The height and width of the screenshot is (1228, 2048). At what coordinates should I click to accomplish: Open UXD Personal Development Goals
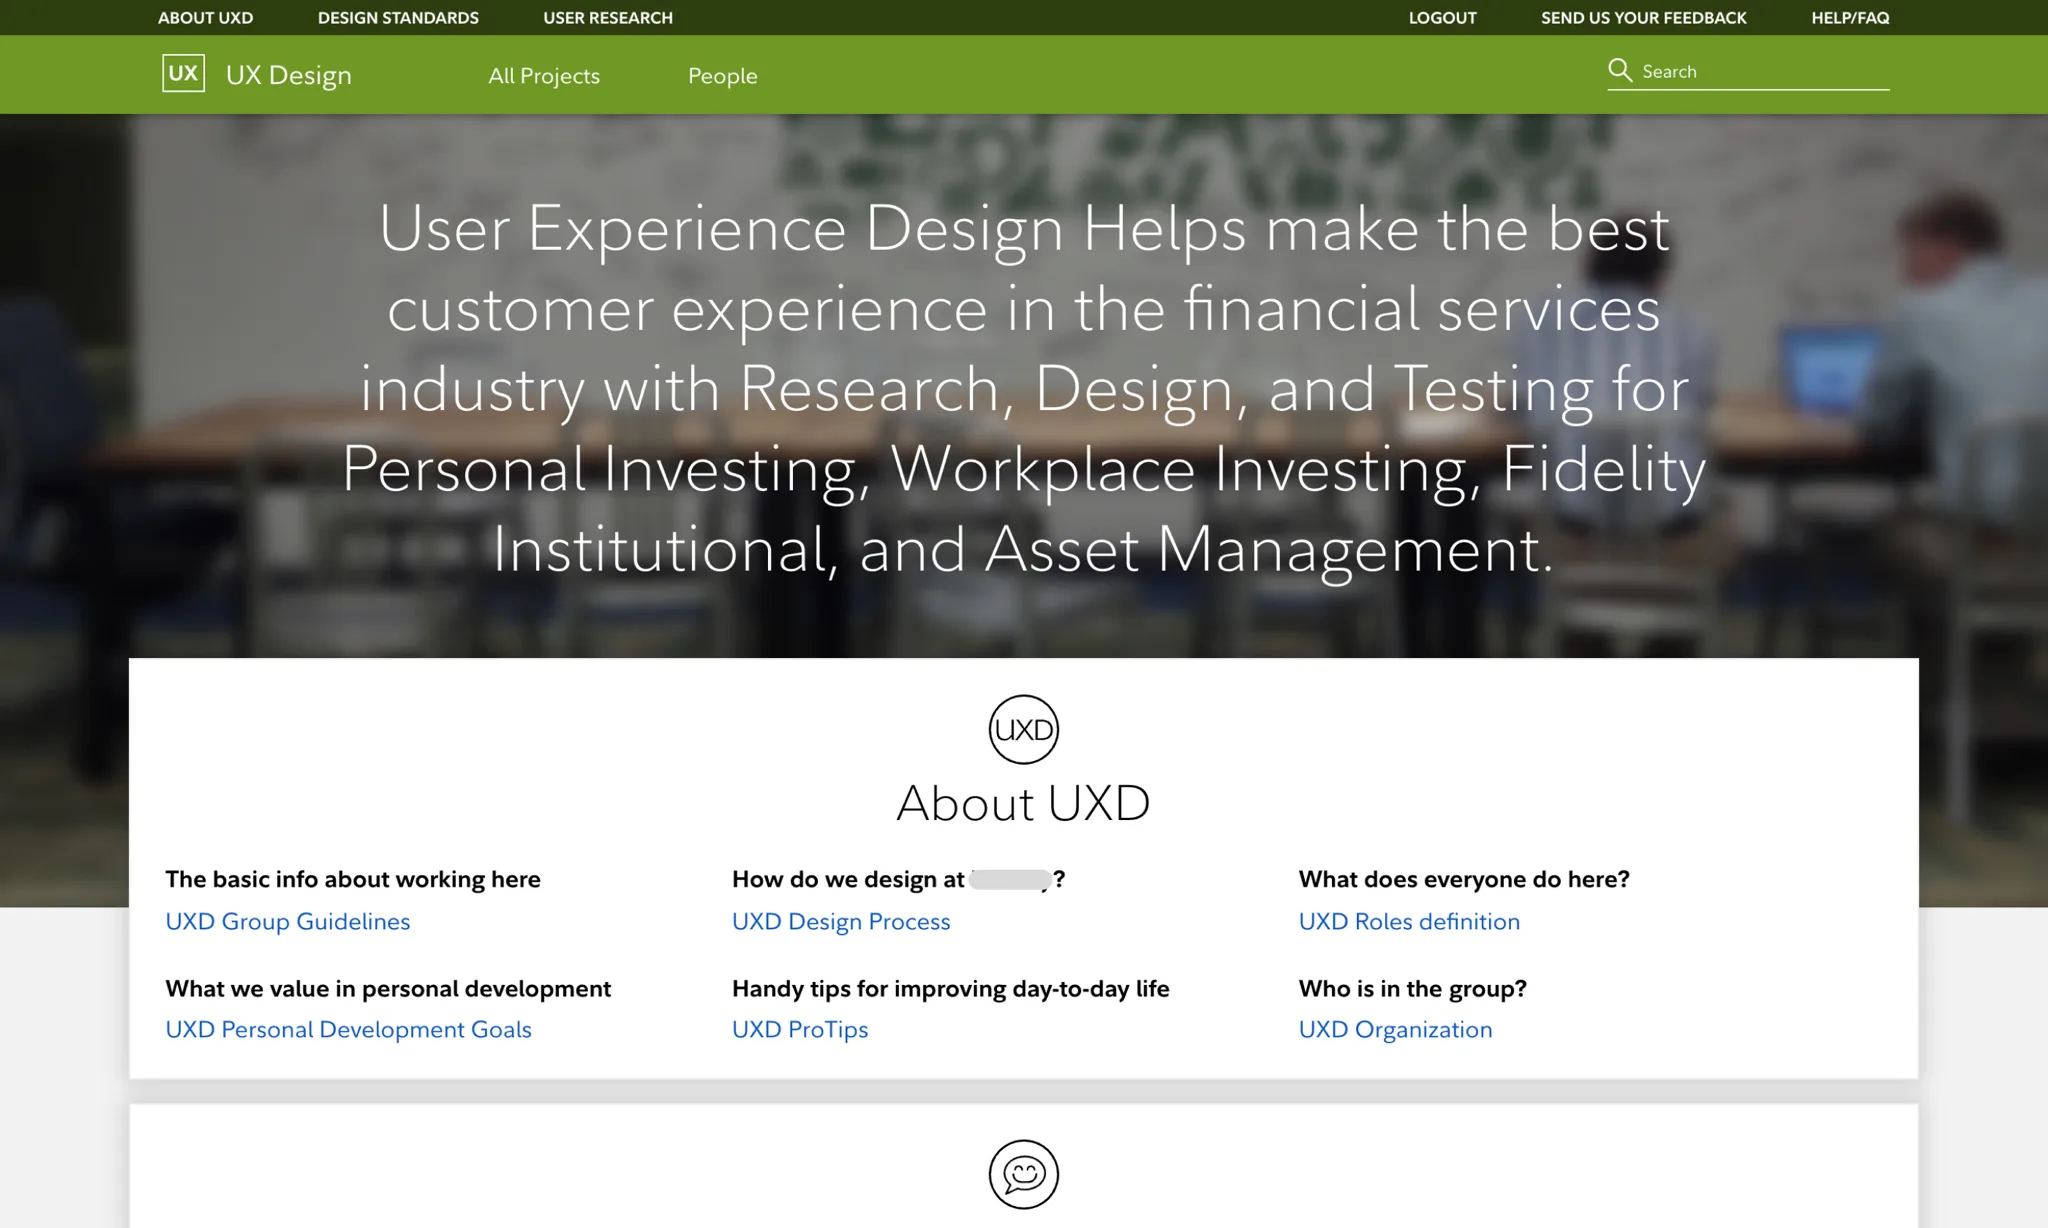(x=348, y=1029)
